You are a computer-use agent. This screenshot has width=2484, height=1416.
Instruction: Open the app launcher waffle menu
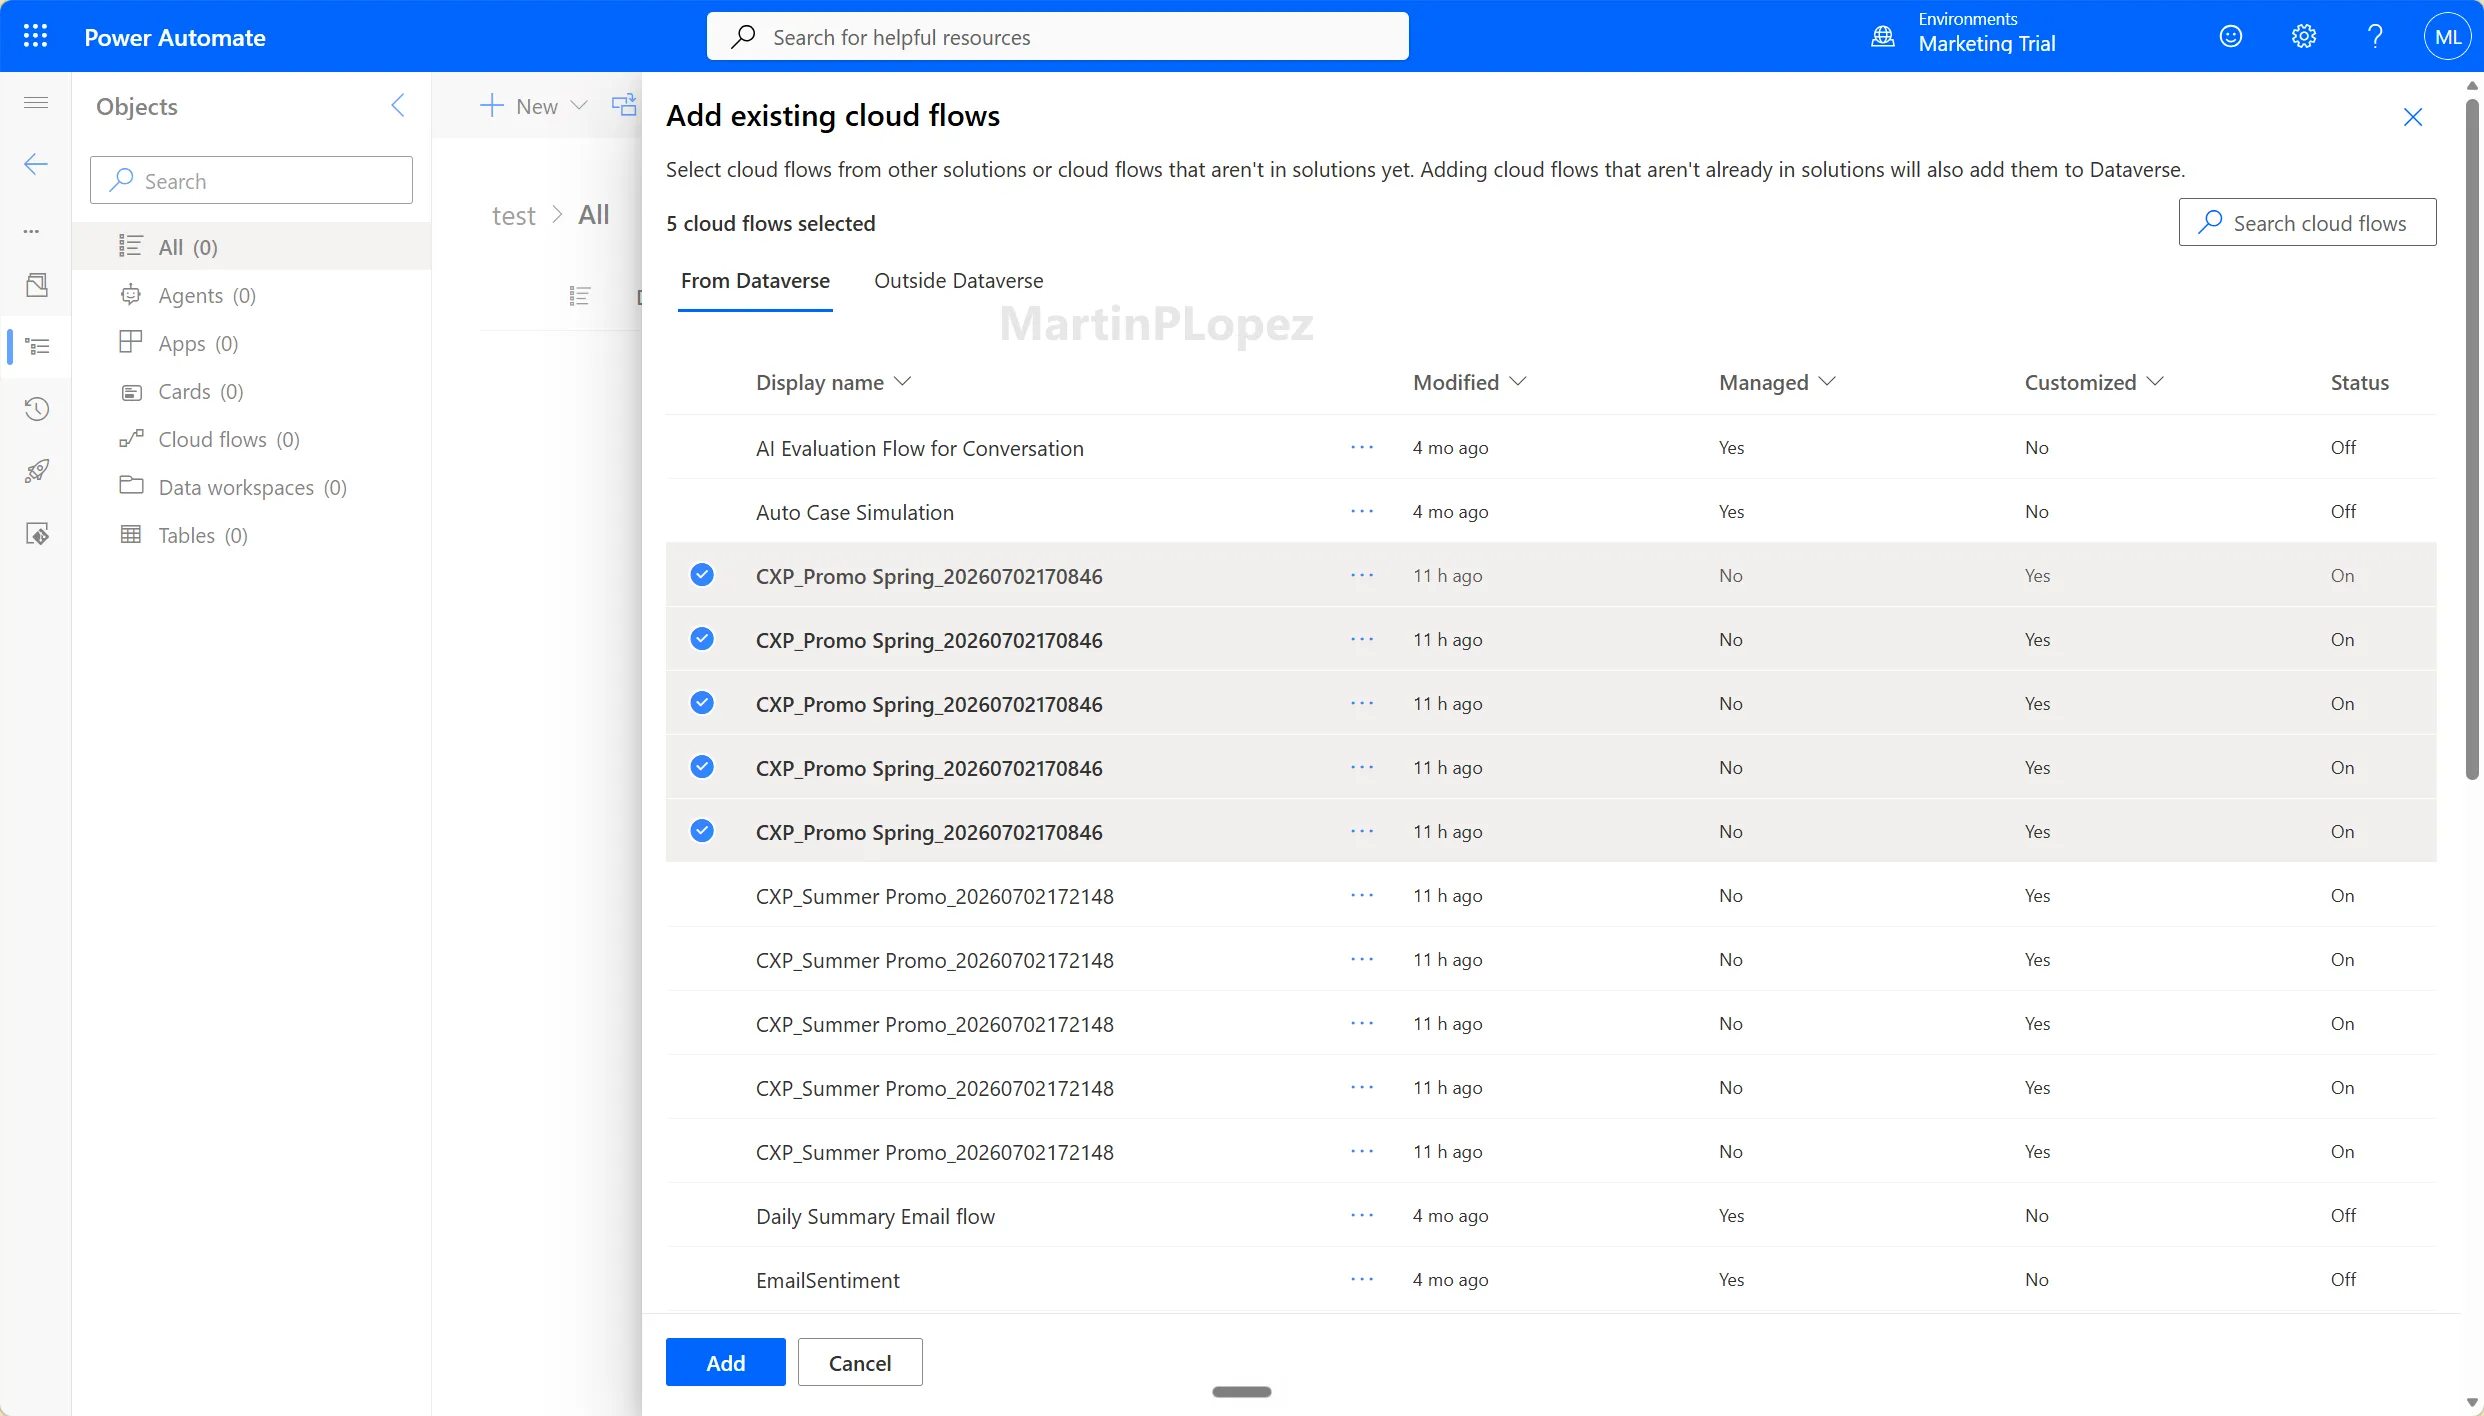click(35, 36)
